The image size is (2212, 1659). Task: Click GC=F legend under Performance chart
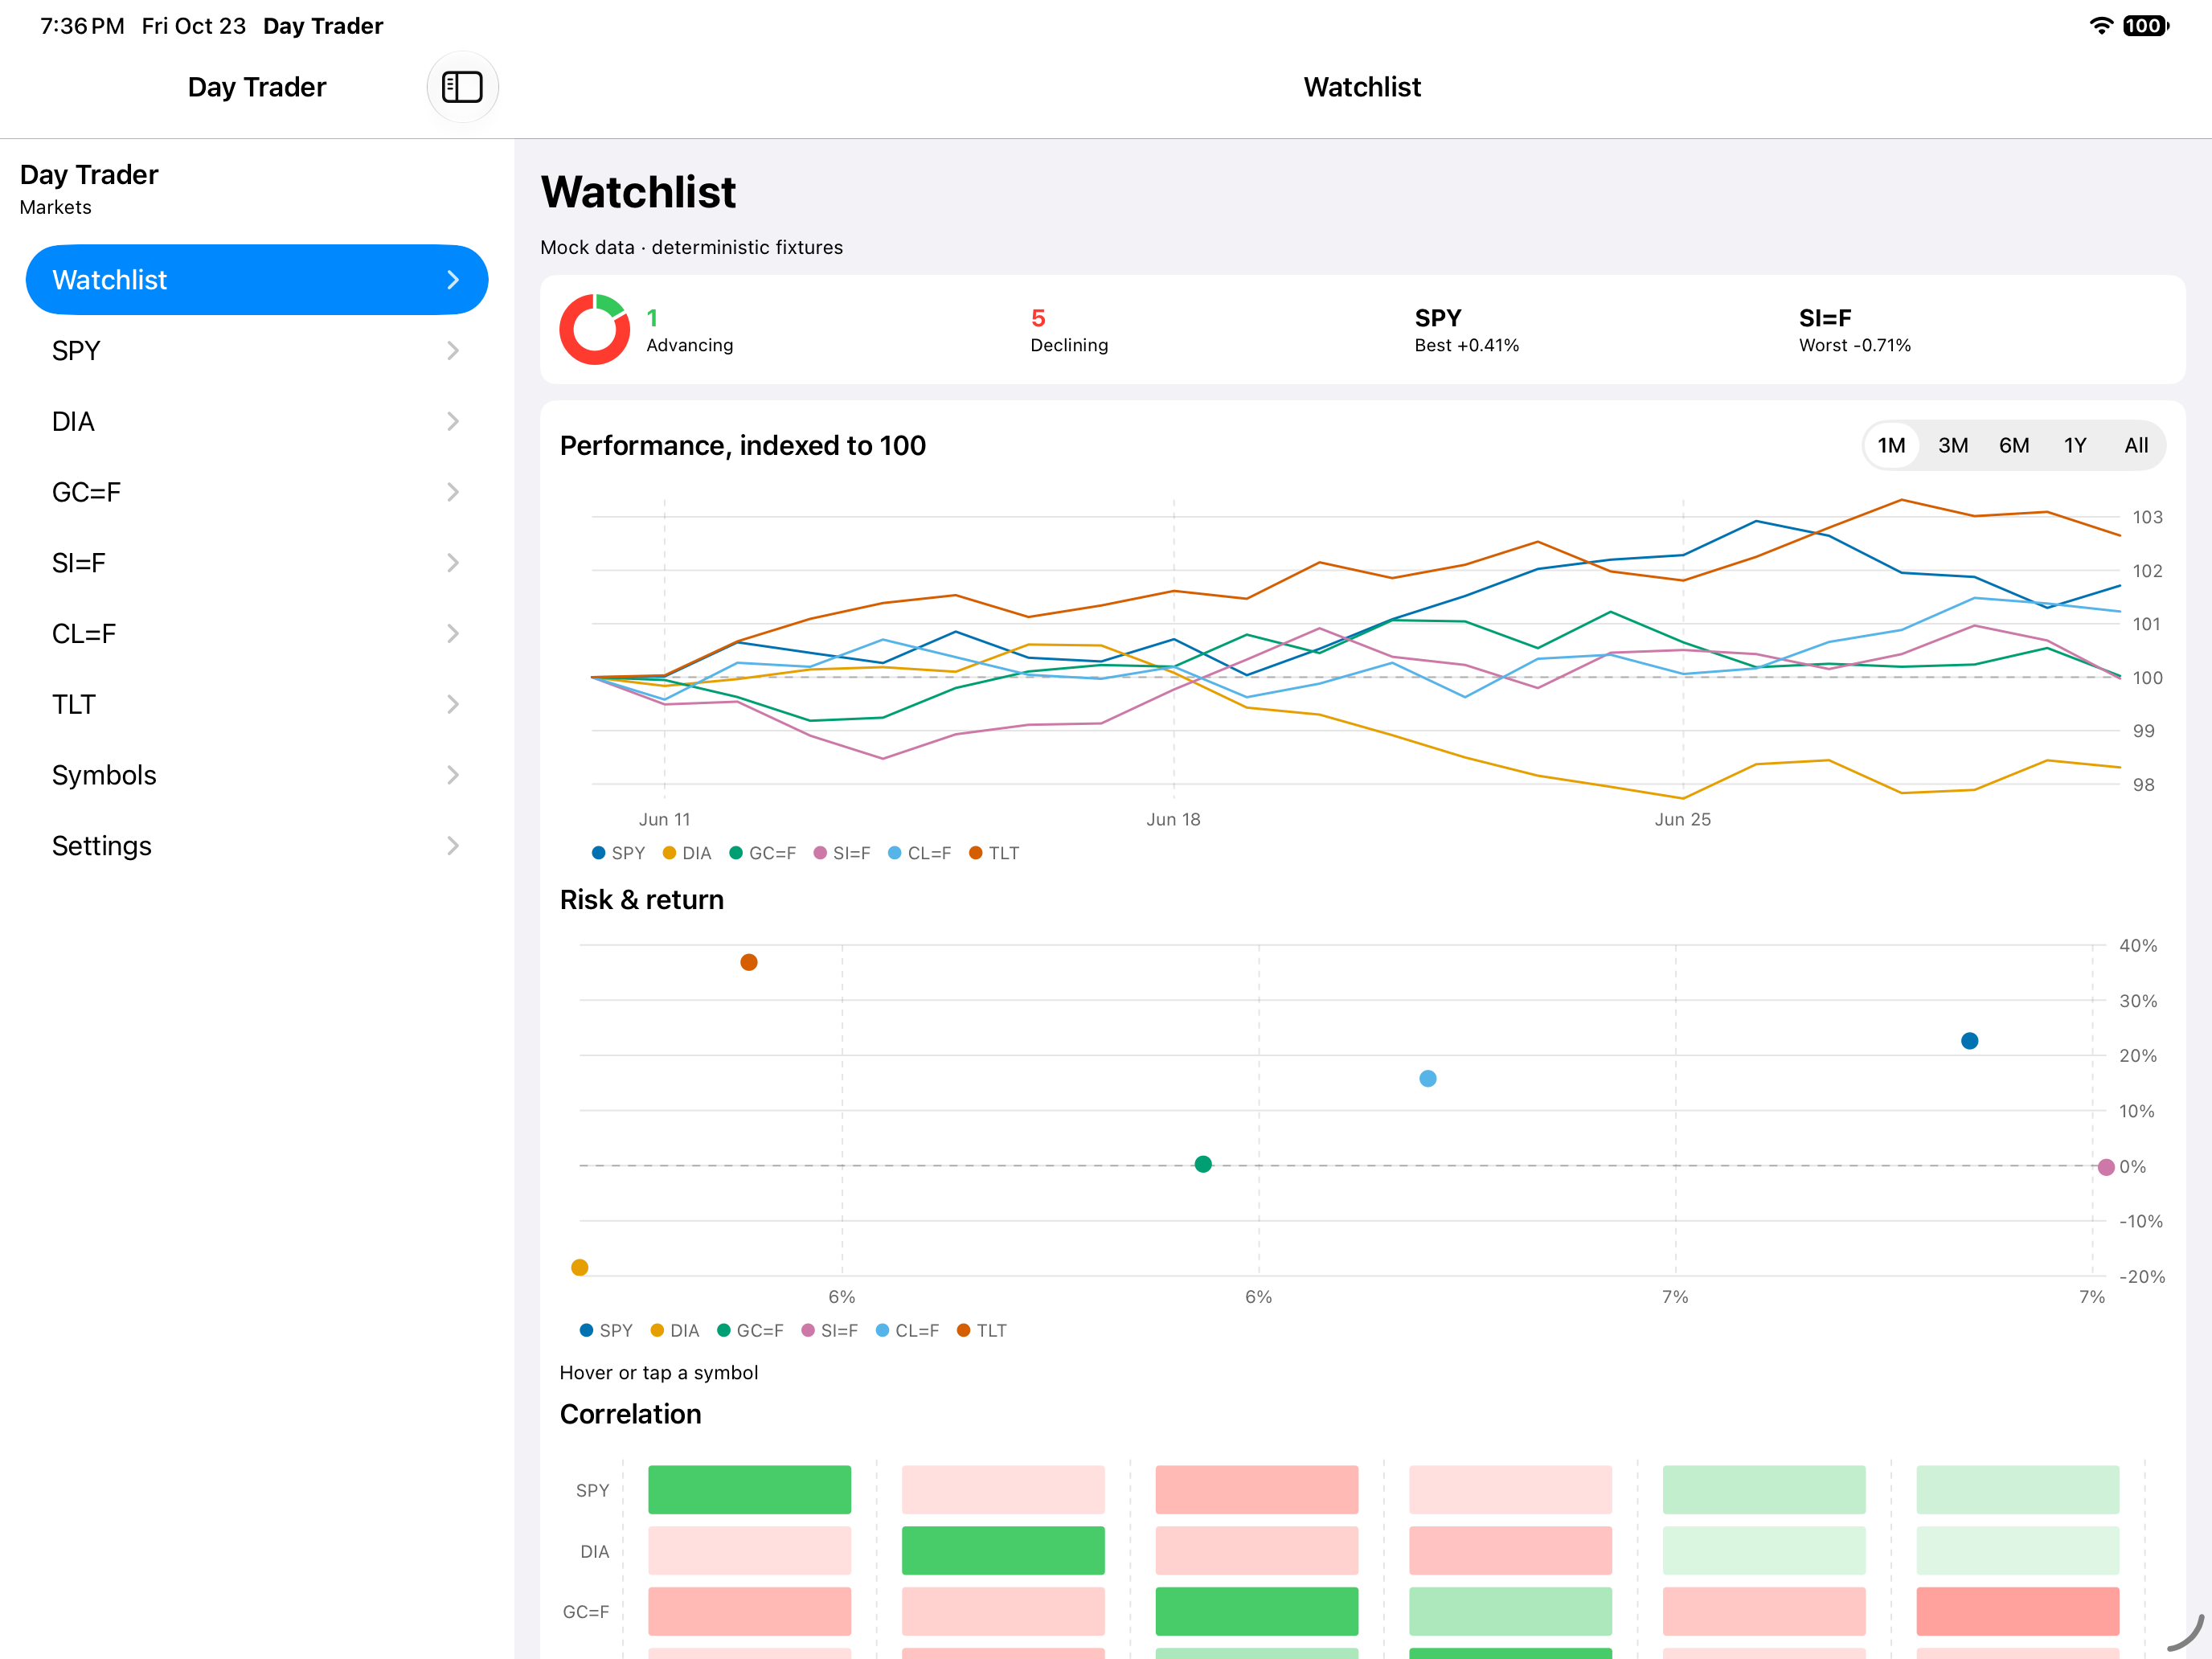point(763,853)
